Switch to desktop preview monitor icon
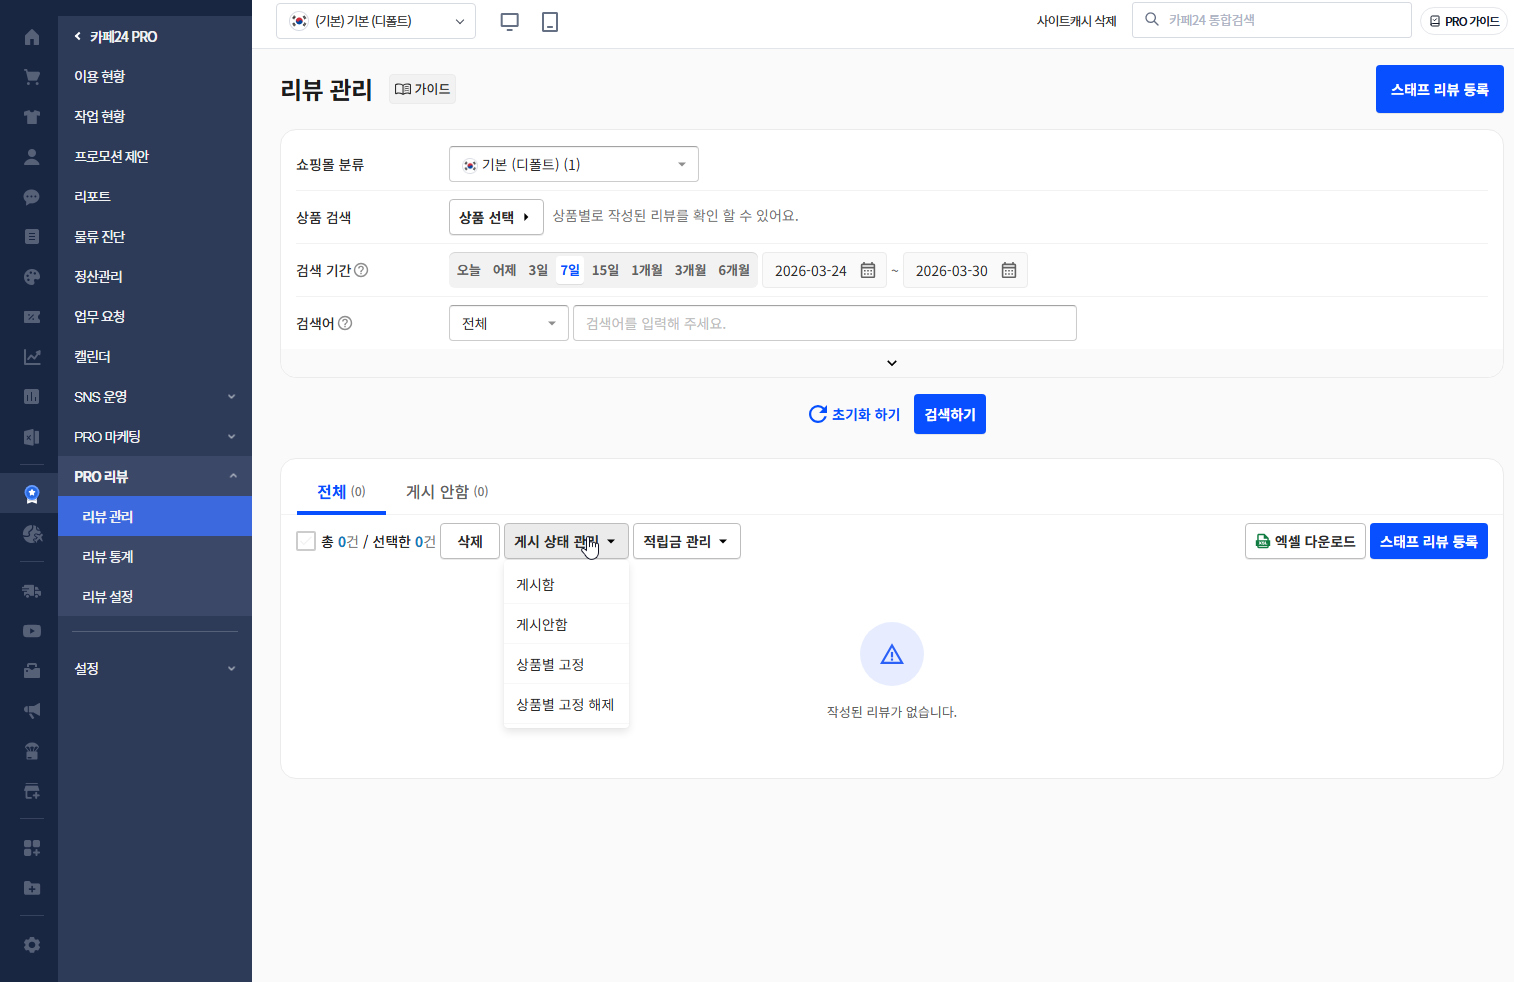Screen dimensions: 1514x982 pos(509,21)
